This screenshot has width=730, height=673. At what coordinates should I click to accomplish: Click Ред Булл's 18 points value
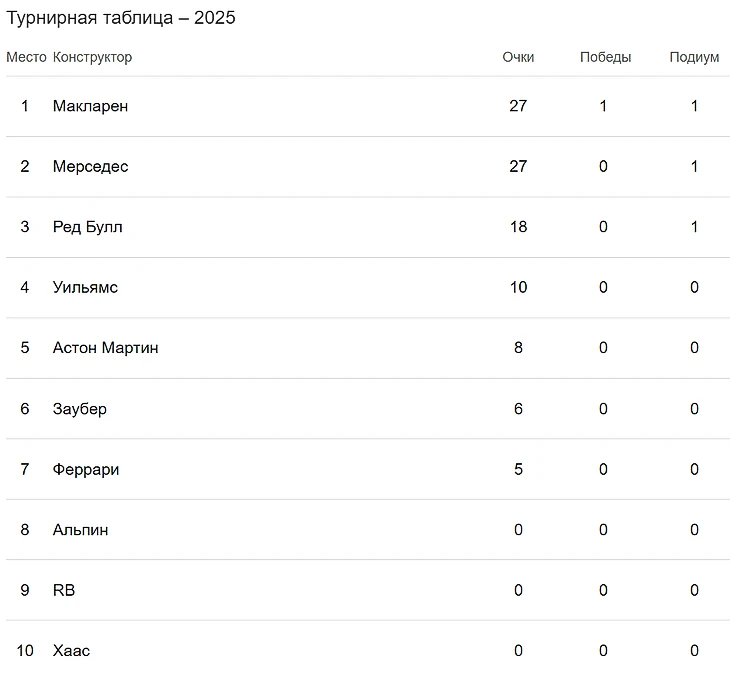pos(518,227)
